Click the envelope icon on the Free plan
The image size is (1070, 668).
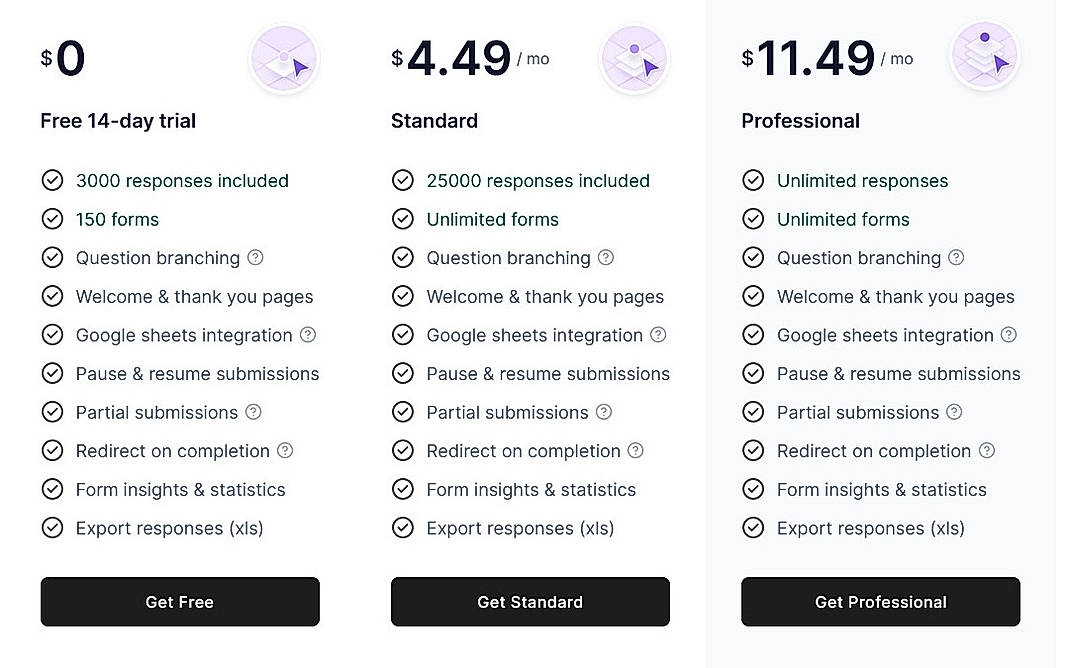click(x=284, y=60)
